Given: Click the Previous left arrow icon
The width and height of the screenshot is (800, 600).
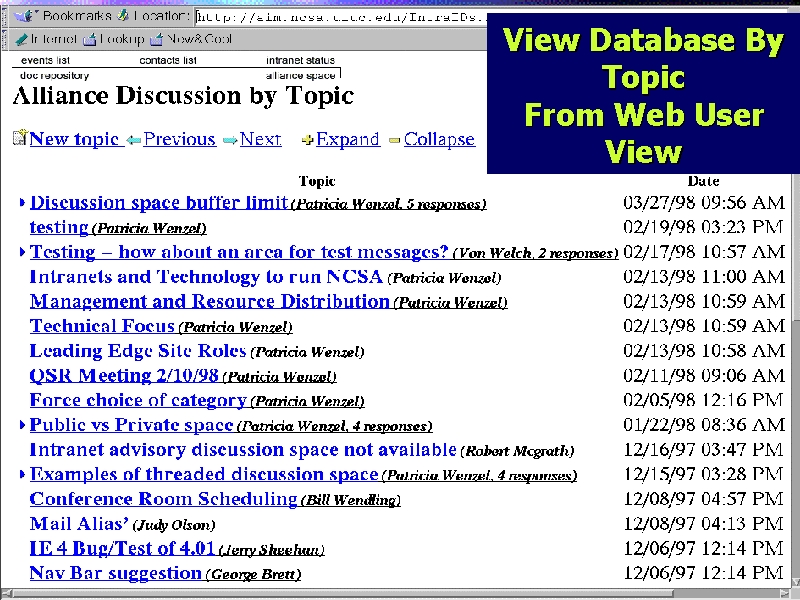Looking at the screenshot, I should (134, 140).
